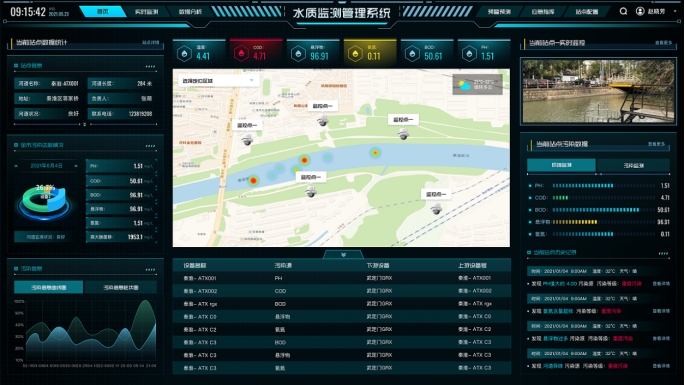
Task: Click the BOD progress bar in pollution data
Action: [x=596, y=210]
